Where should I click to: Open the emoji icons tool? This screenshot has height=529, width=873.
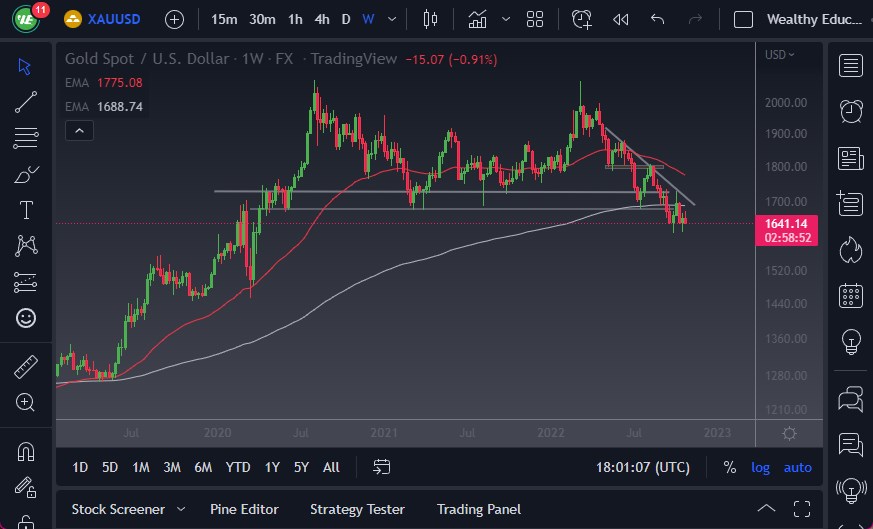(26, 318)
